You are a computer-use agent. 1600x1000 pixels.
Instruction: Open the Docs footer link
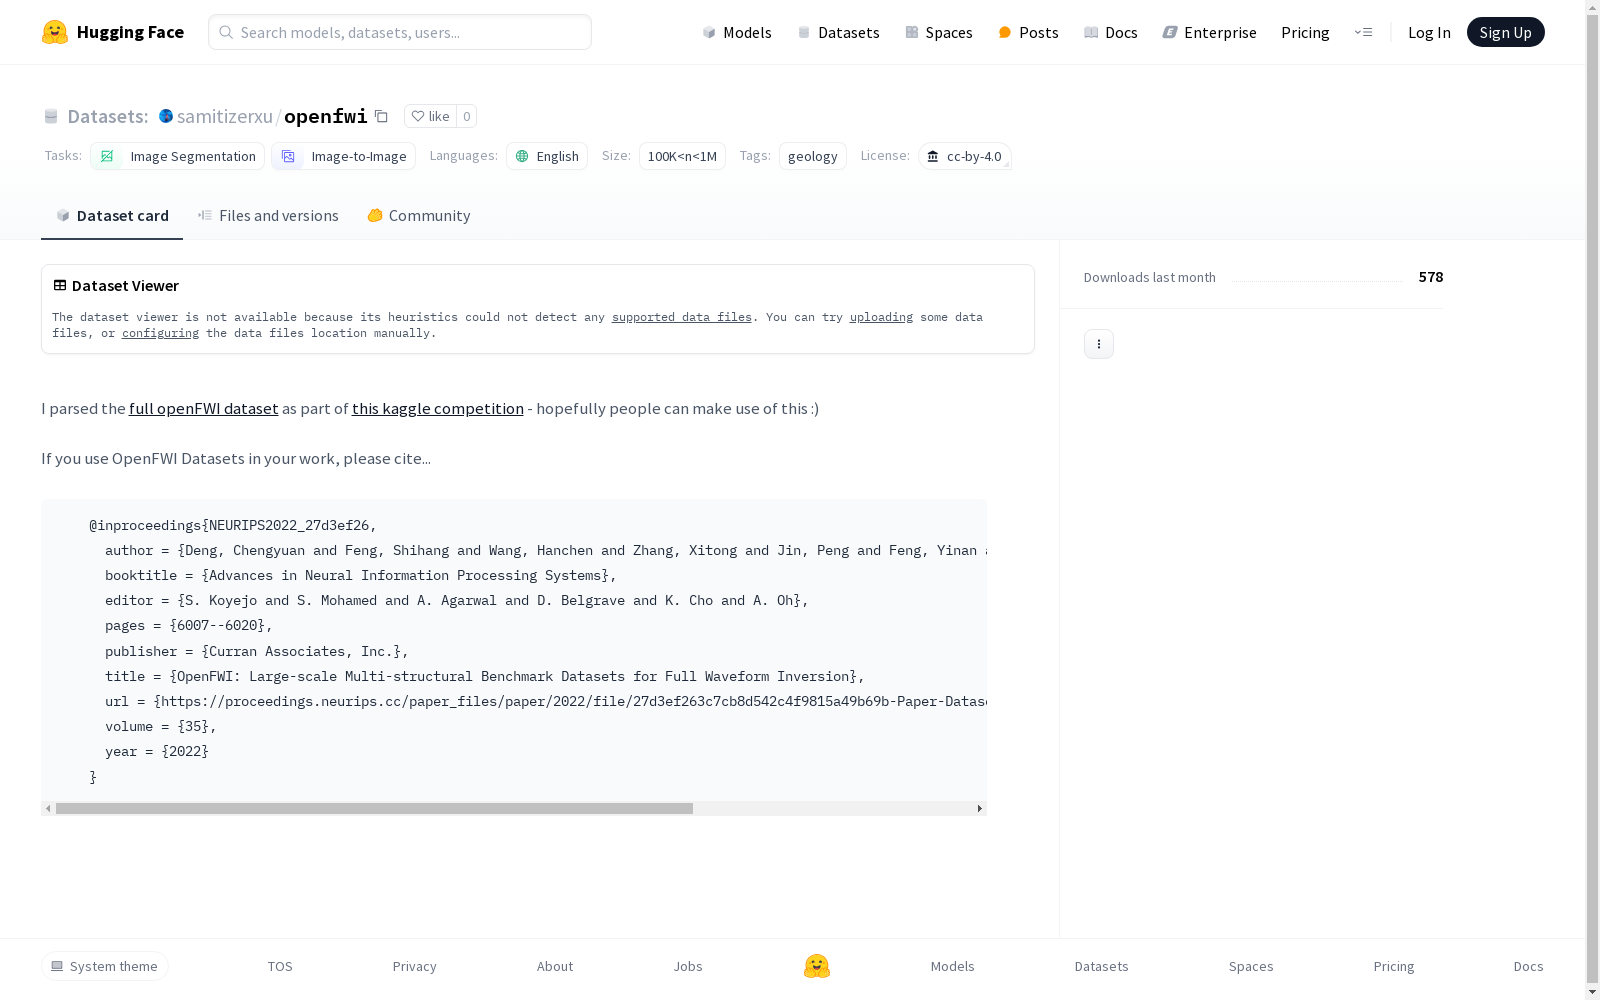pyautogui.click(x=1528, y=966)
